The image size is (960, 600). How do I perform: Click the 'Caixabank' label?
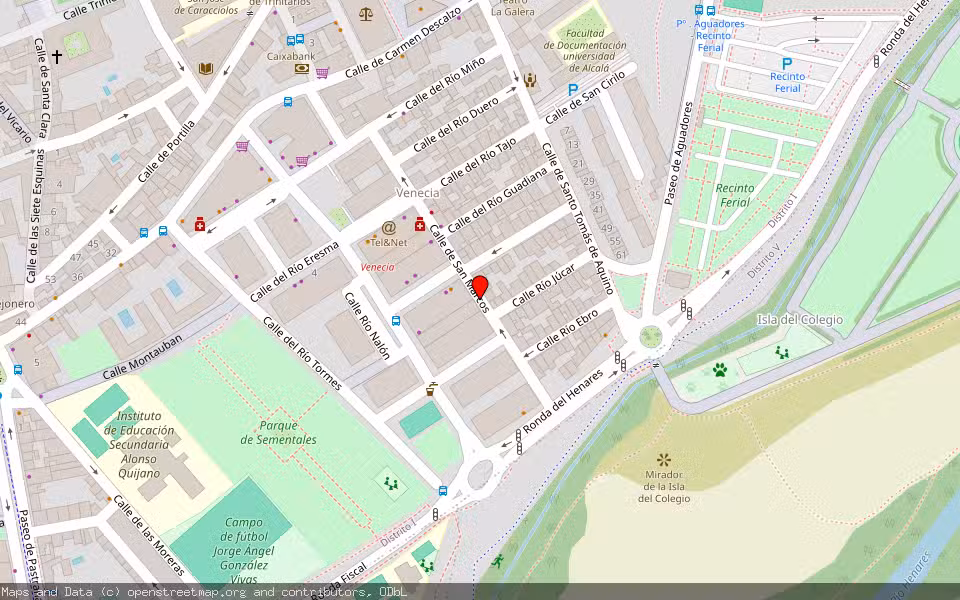click(291, 56)
